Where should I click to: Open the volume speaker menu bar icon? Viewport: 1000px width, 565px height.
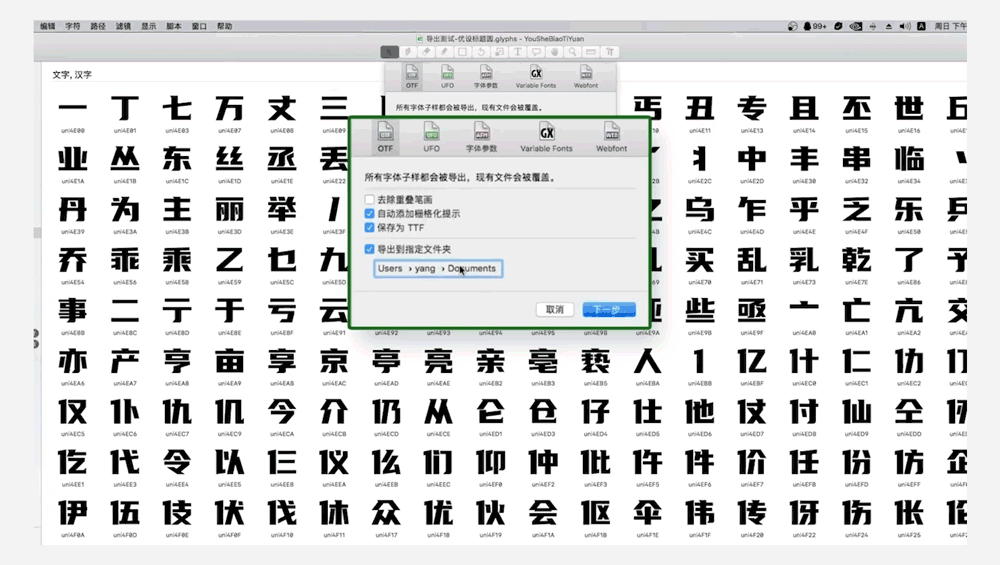(904, 26)
